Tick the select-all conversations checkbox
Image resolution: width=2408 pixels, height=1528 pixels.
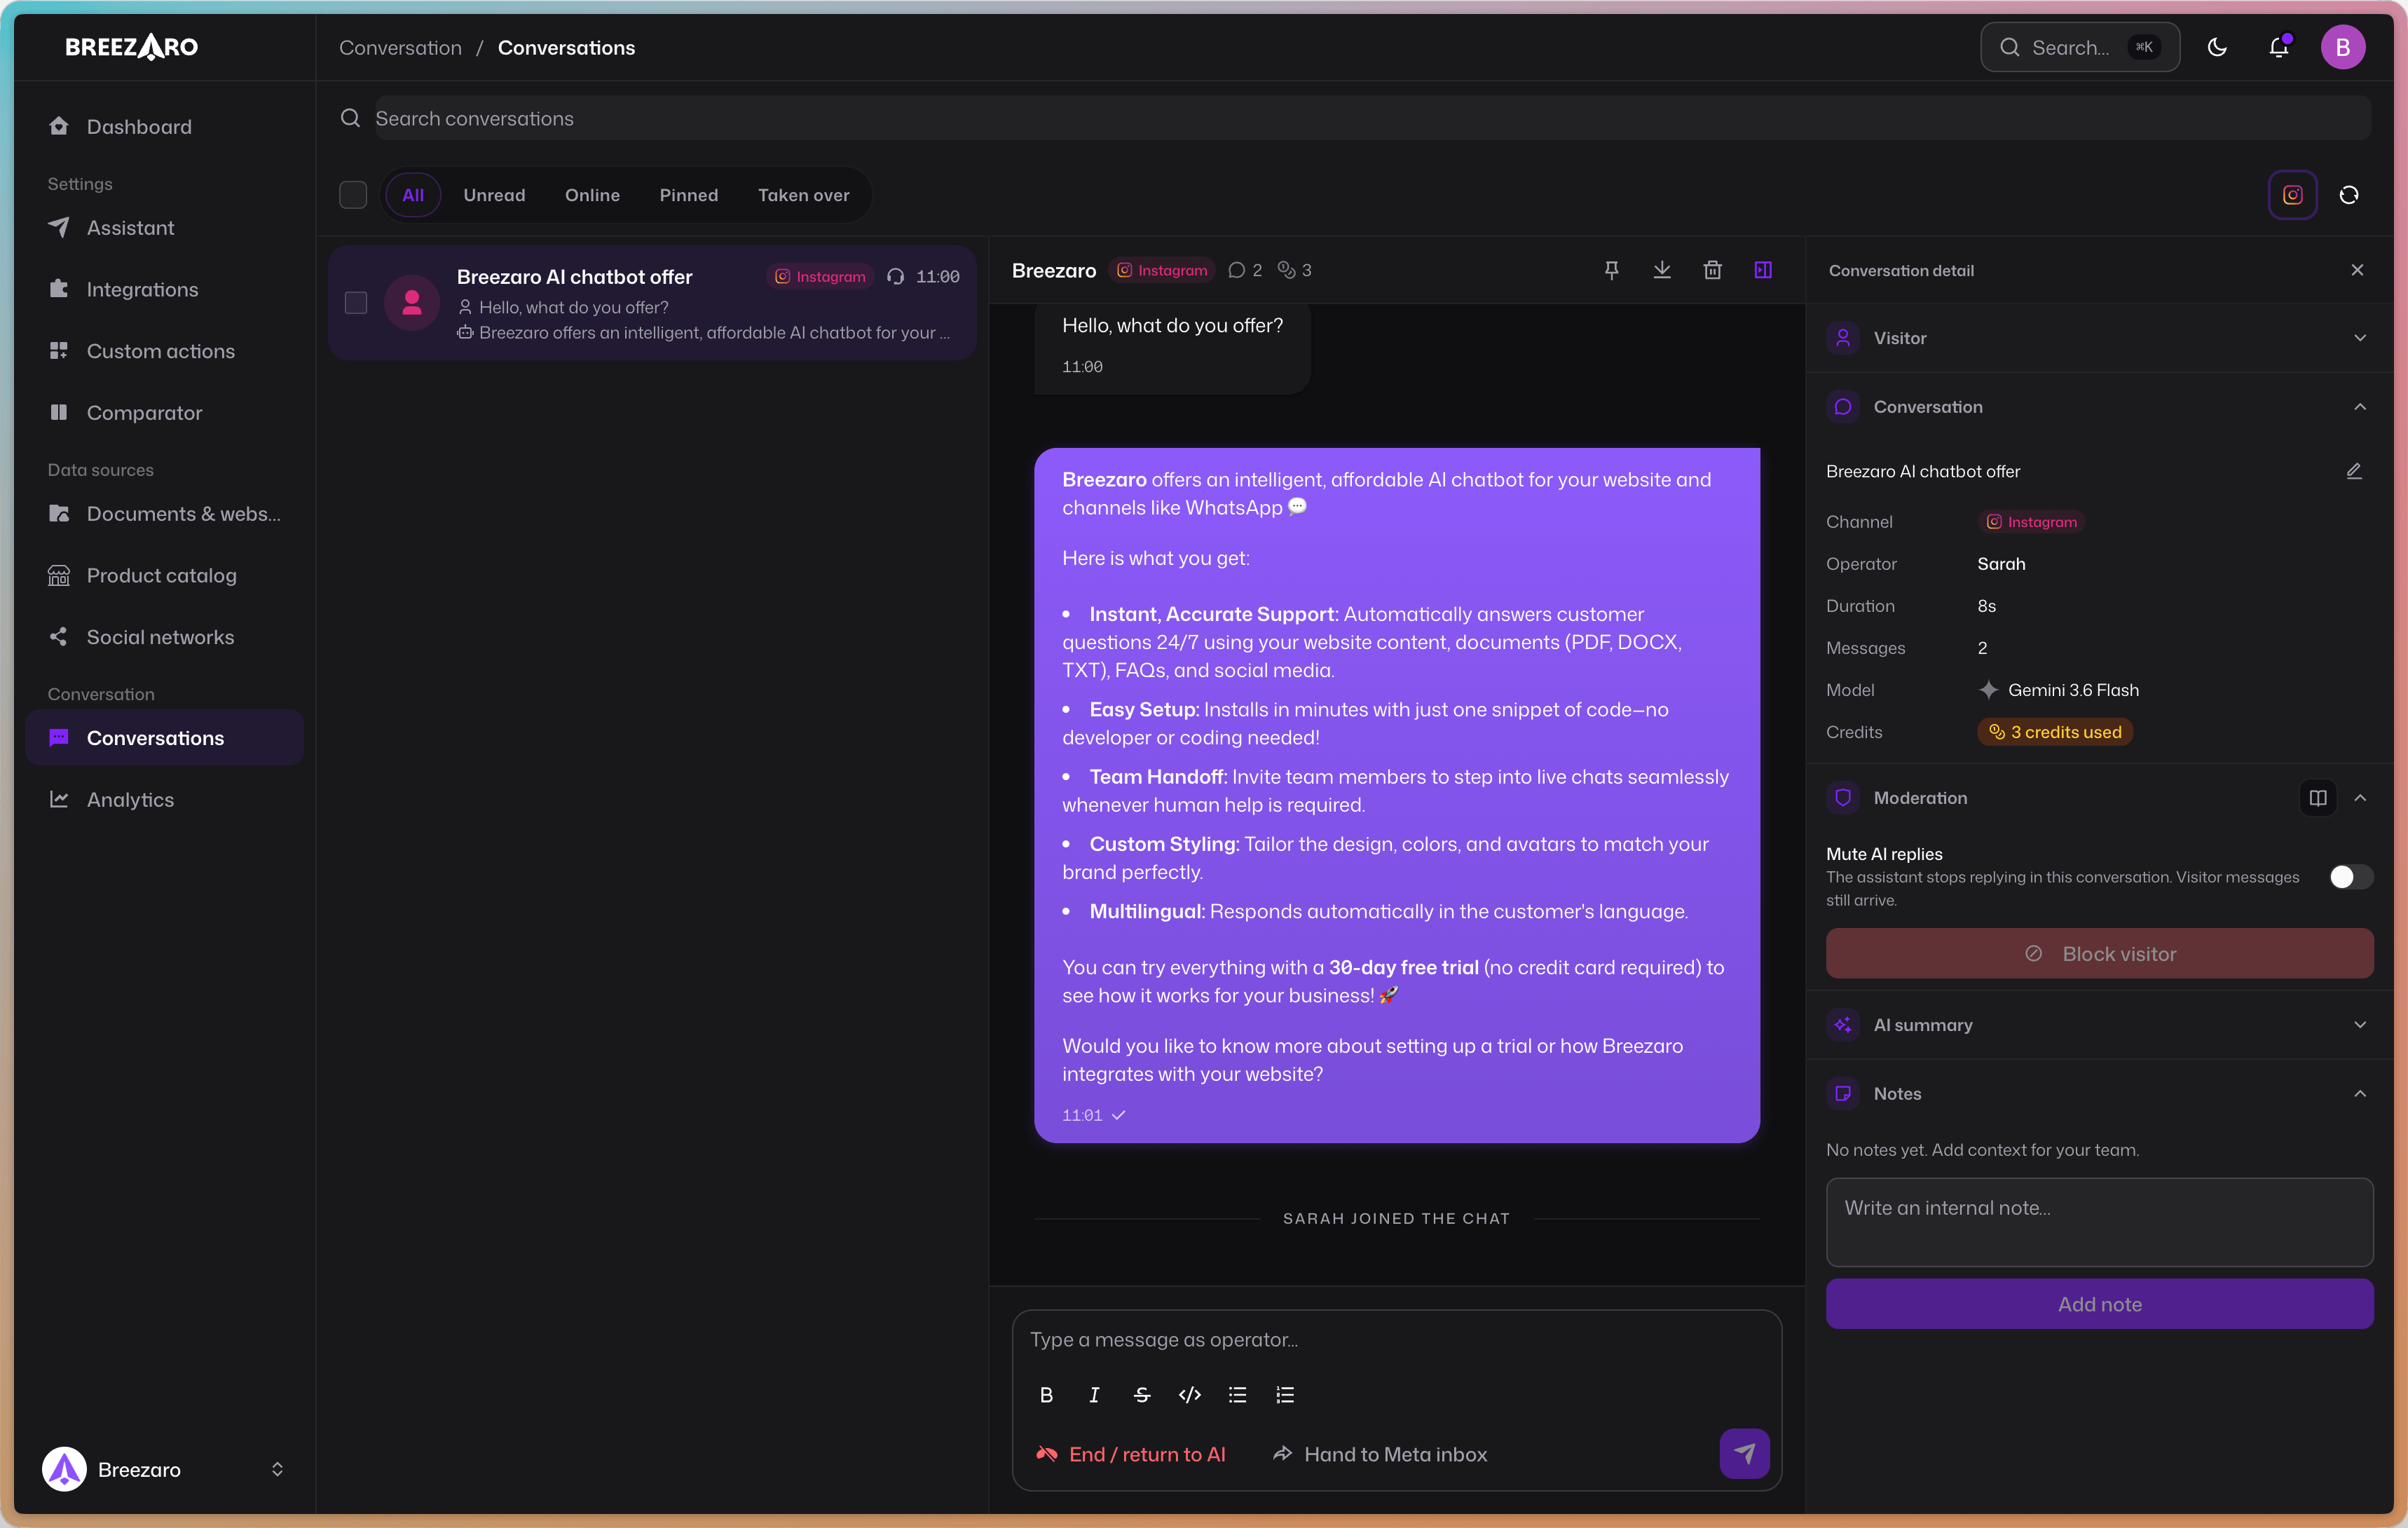pos(353,195)
